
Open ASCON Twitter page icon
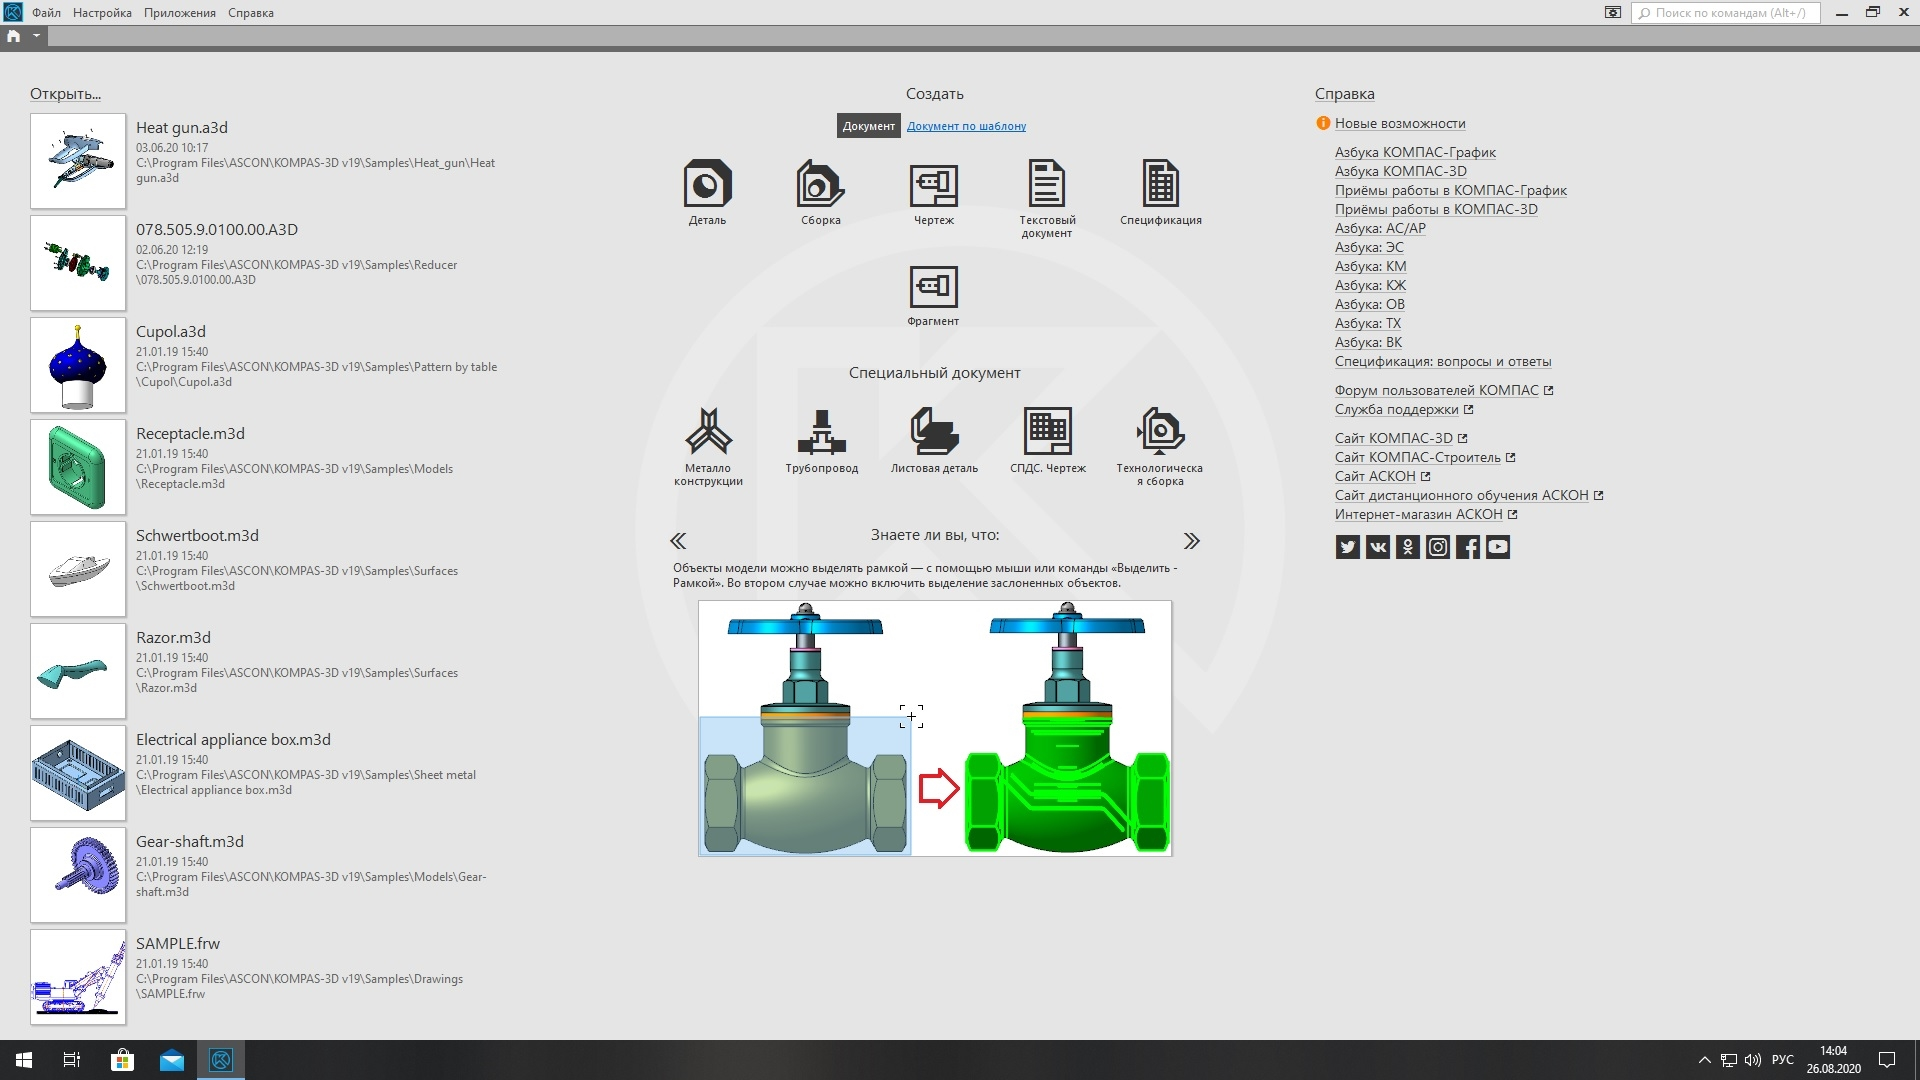click(x=1347, y=547)
